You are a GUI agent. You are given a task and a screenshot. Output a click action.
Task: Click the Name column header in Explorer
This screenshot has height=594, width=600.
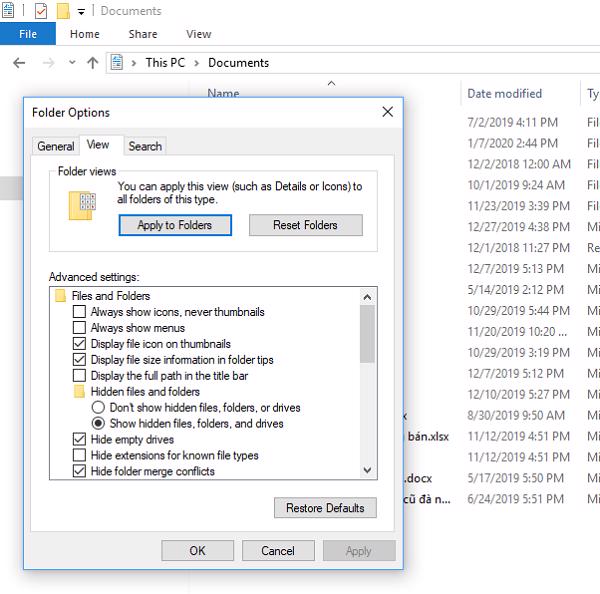click(x=223, y=93)
